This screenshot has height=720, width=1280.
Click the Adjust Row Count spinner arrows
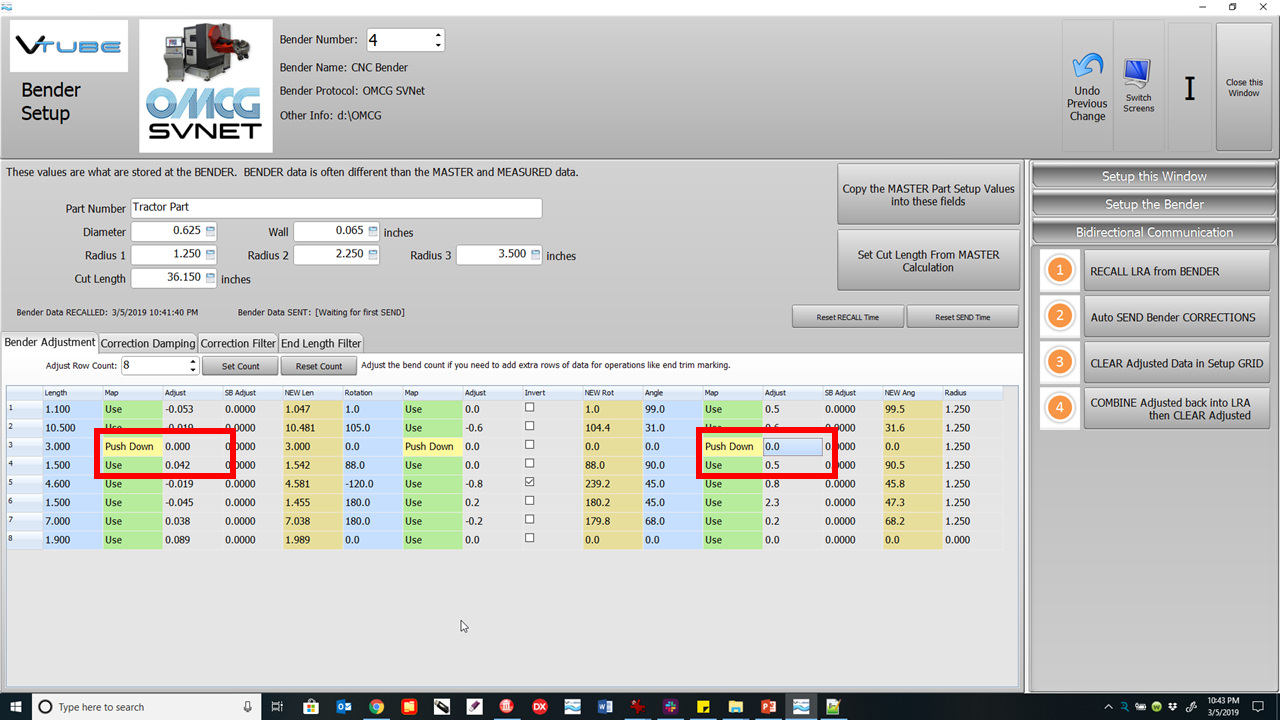192,366
